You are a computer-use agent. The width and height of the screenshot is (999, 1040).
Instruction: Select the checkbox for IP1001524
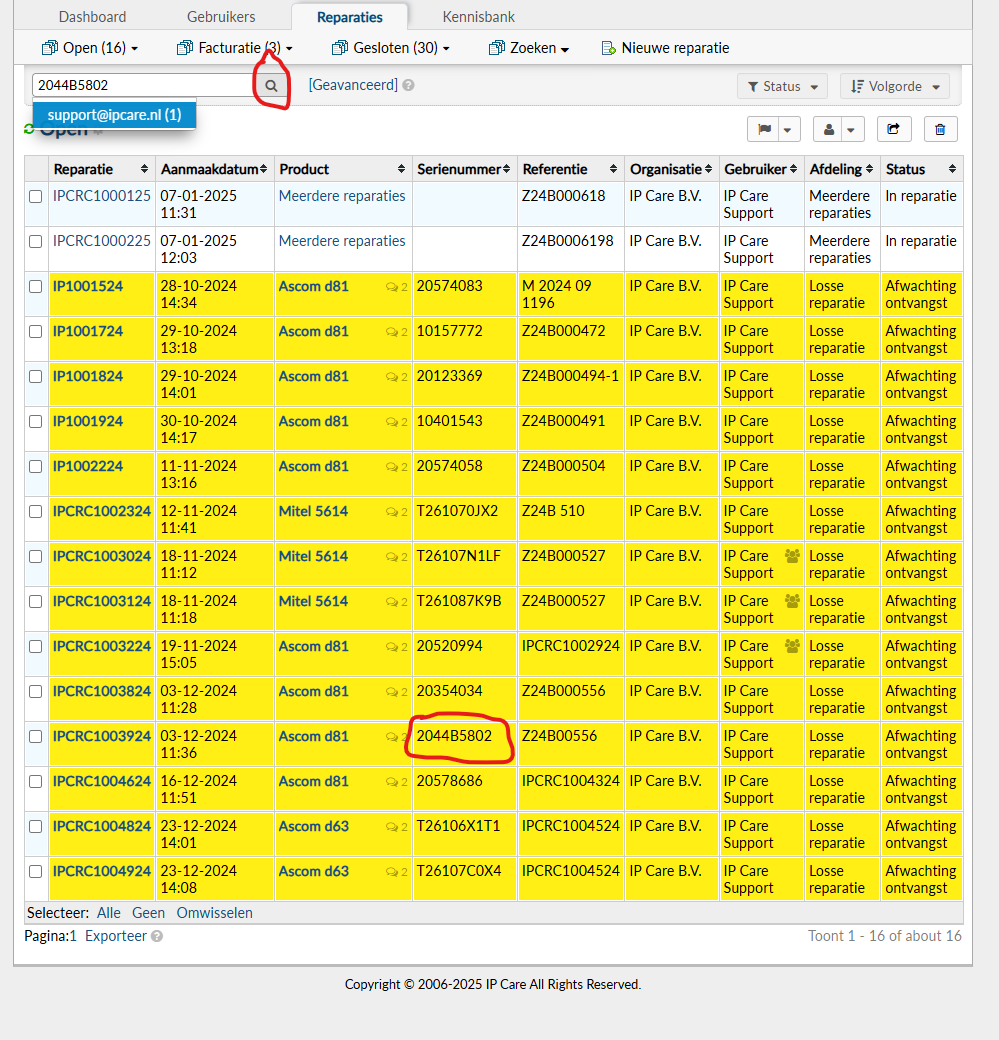click(35, 287)
